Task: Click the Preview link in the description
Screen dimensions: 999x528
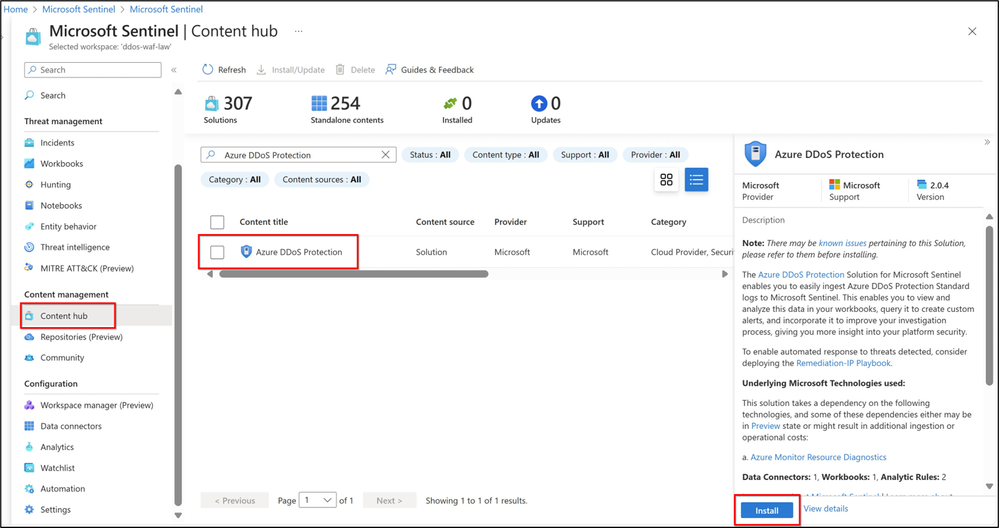Action: (766, 425)
